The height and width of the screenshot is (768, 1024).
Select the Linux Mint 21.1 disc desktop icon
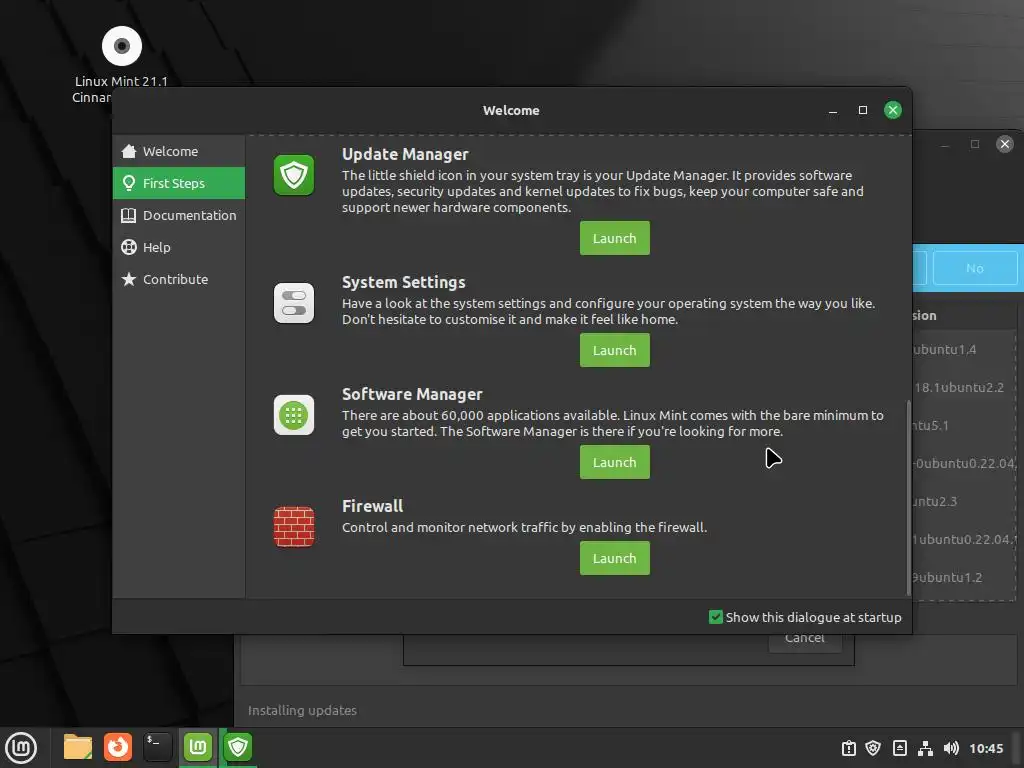tap(121, 46)
